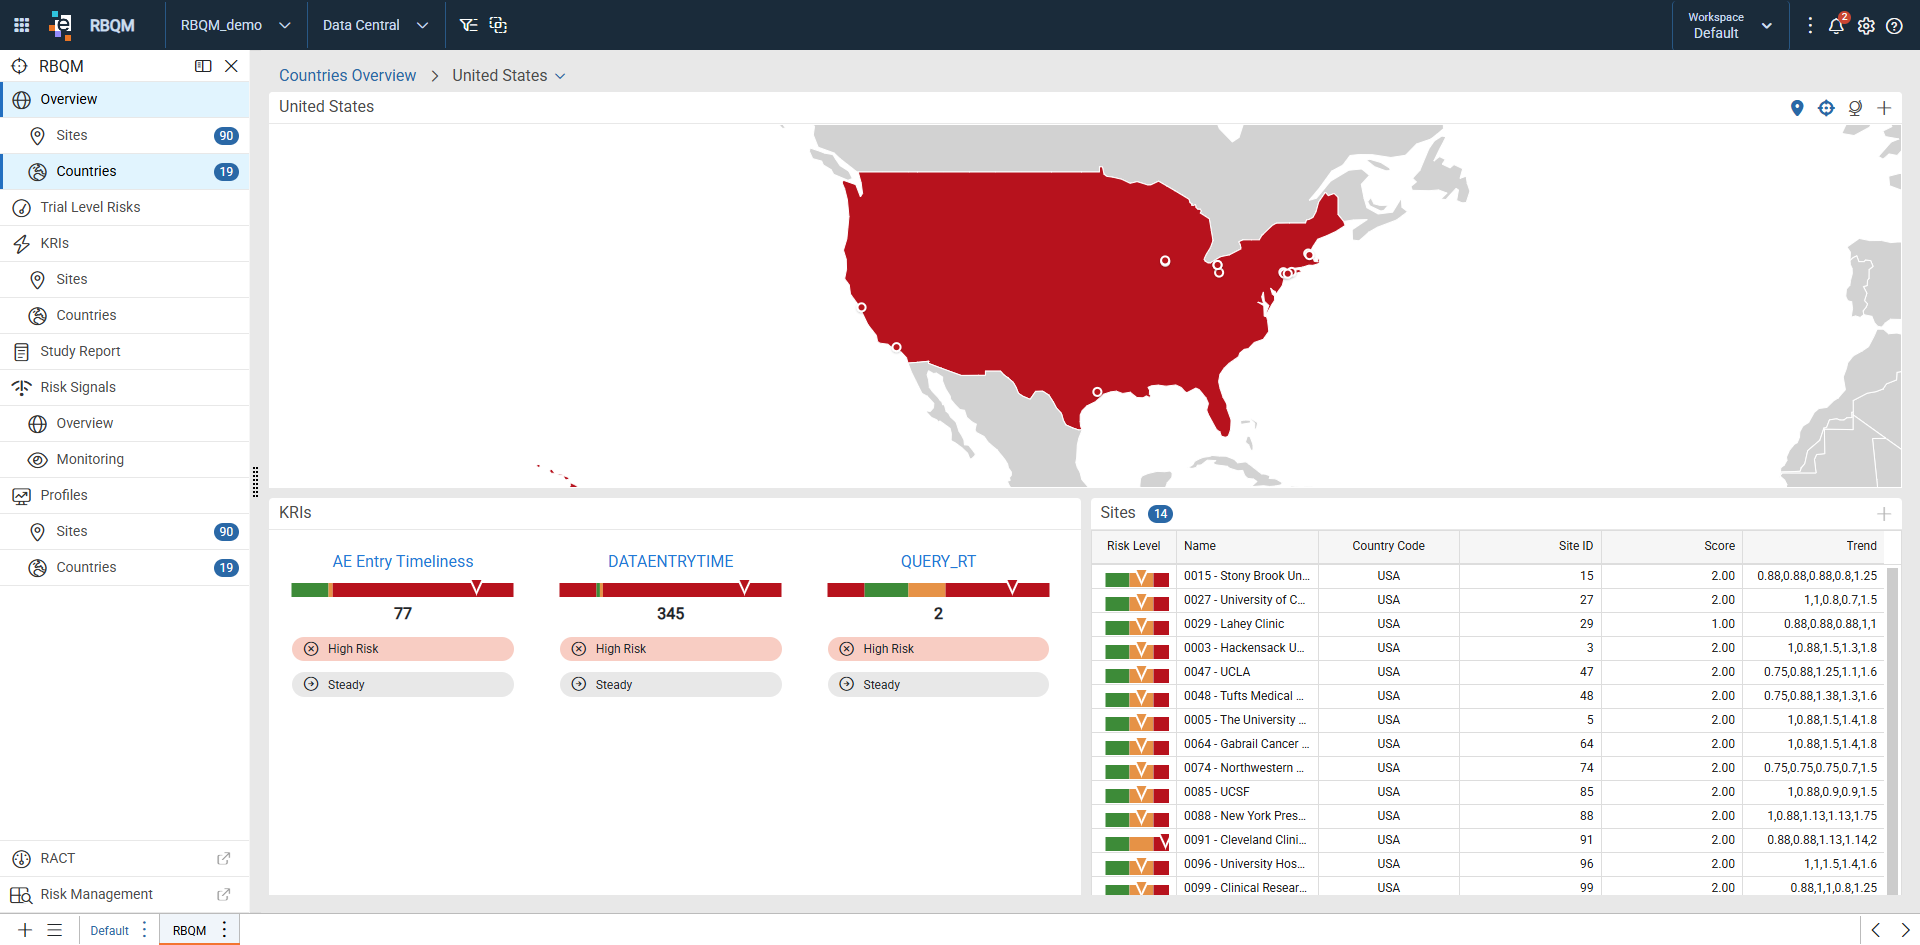Select Sites under KRIs

125,280
